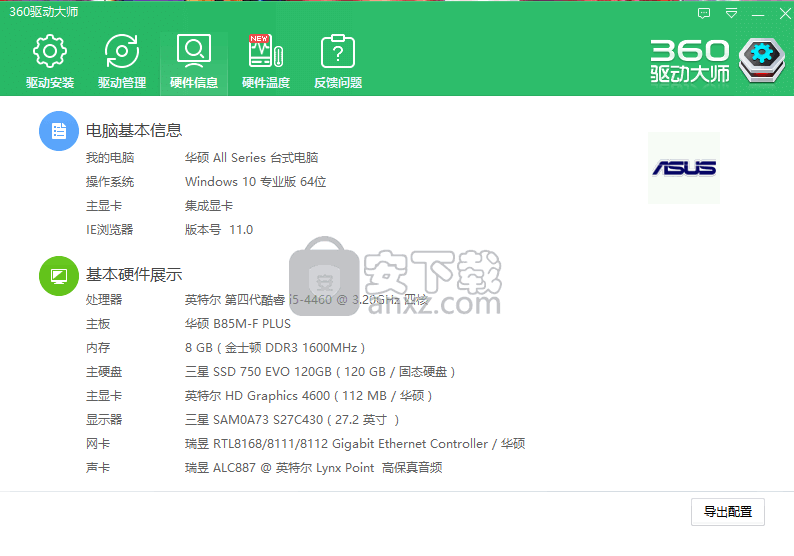Click 'Windows 10 专业版 64位' value

(255, 182)
